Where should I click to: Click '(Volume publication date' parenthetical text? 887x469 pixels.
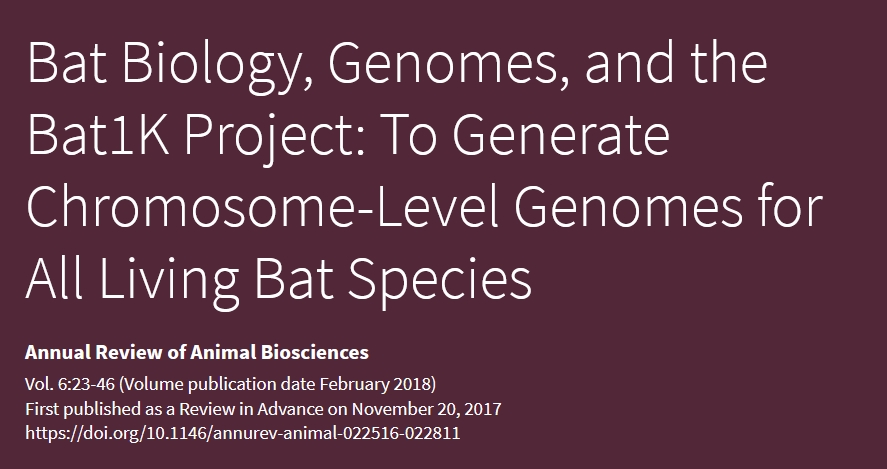(218, 384)
